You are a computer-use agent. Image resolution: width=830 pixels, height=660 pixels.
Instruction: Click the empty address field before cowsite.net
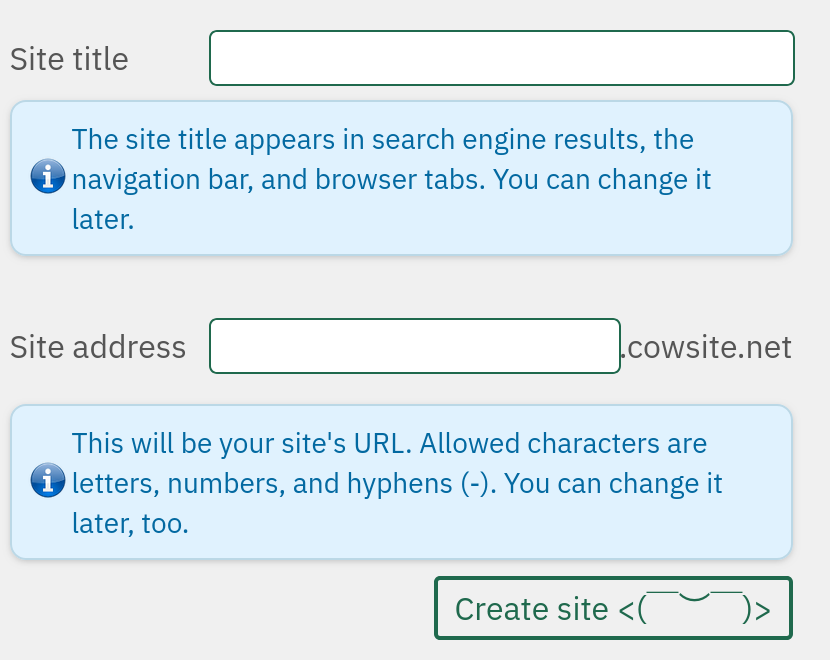click(x=413, y=346)
